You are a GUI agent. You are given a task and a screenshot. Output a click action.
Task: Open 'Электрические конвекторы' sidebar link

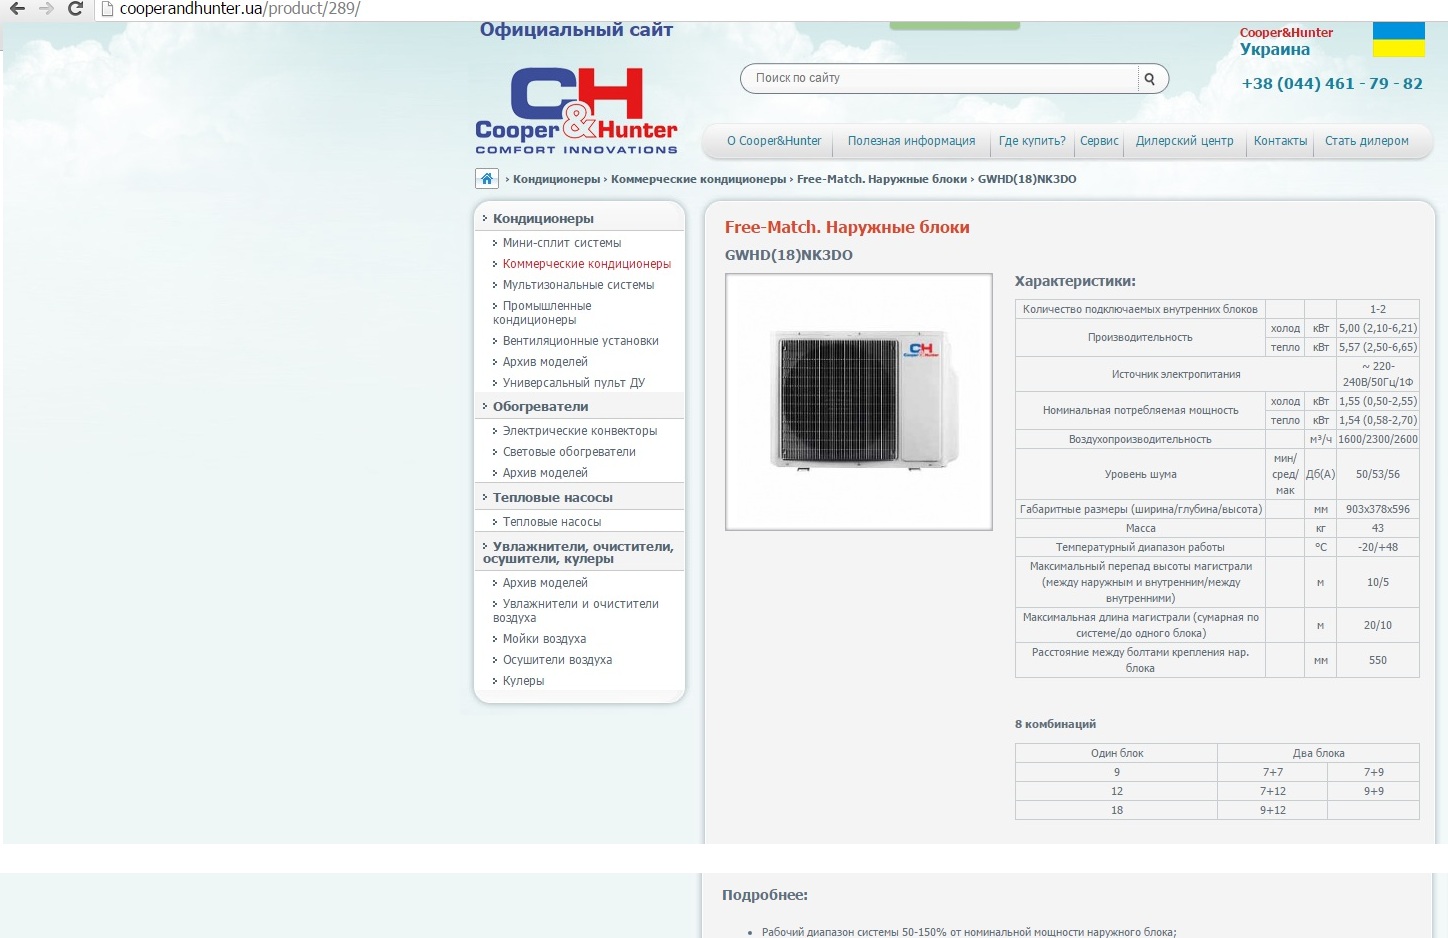579,431
